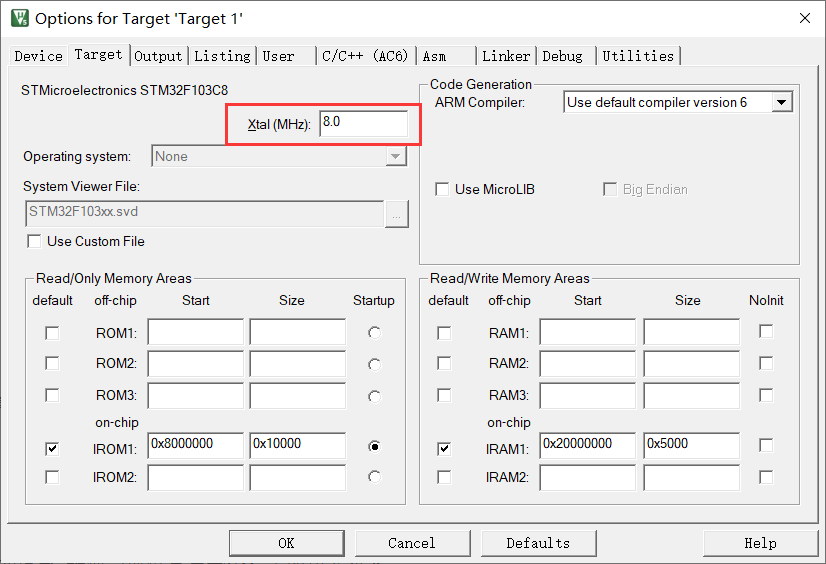Select IROM1 Startup radio button
This screenshot has height=564, width=826.
click(375, 447)
